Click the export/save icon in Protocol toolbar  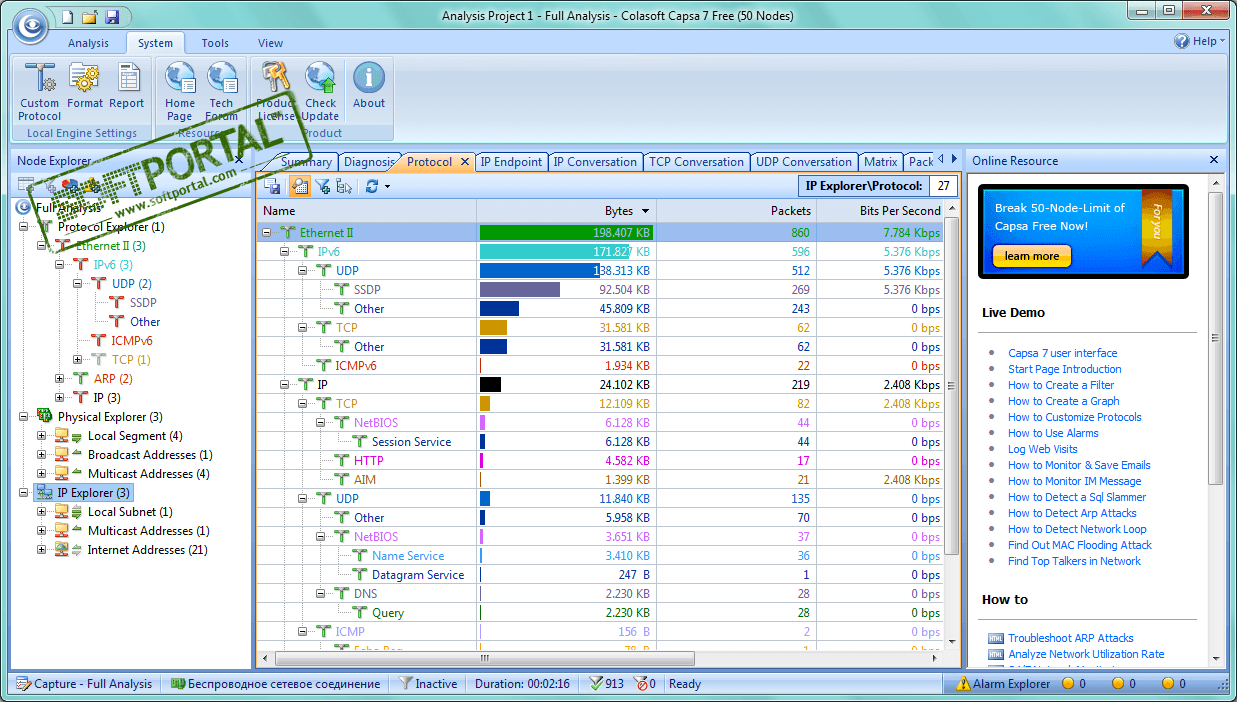pos(272,186)
